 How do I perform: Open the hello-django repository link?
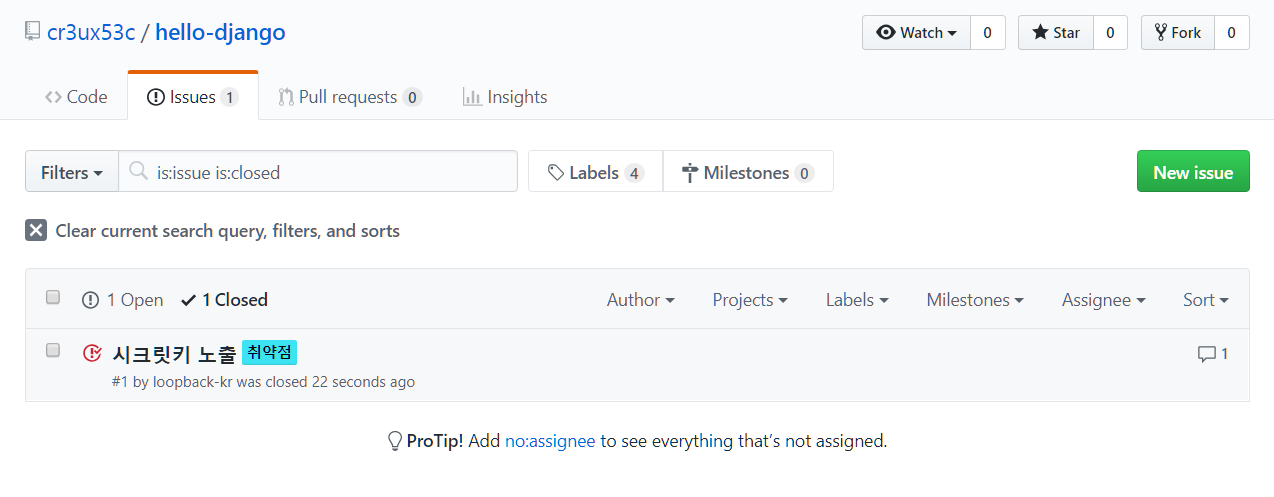point(220,32)
